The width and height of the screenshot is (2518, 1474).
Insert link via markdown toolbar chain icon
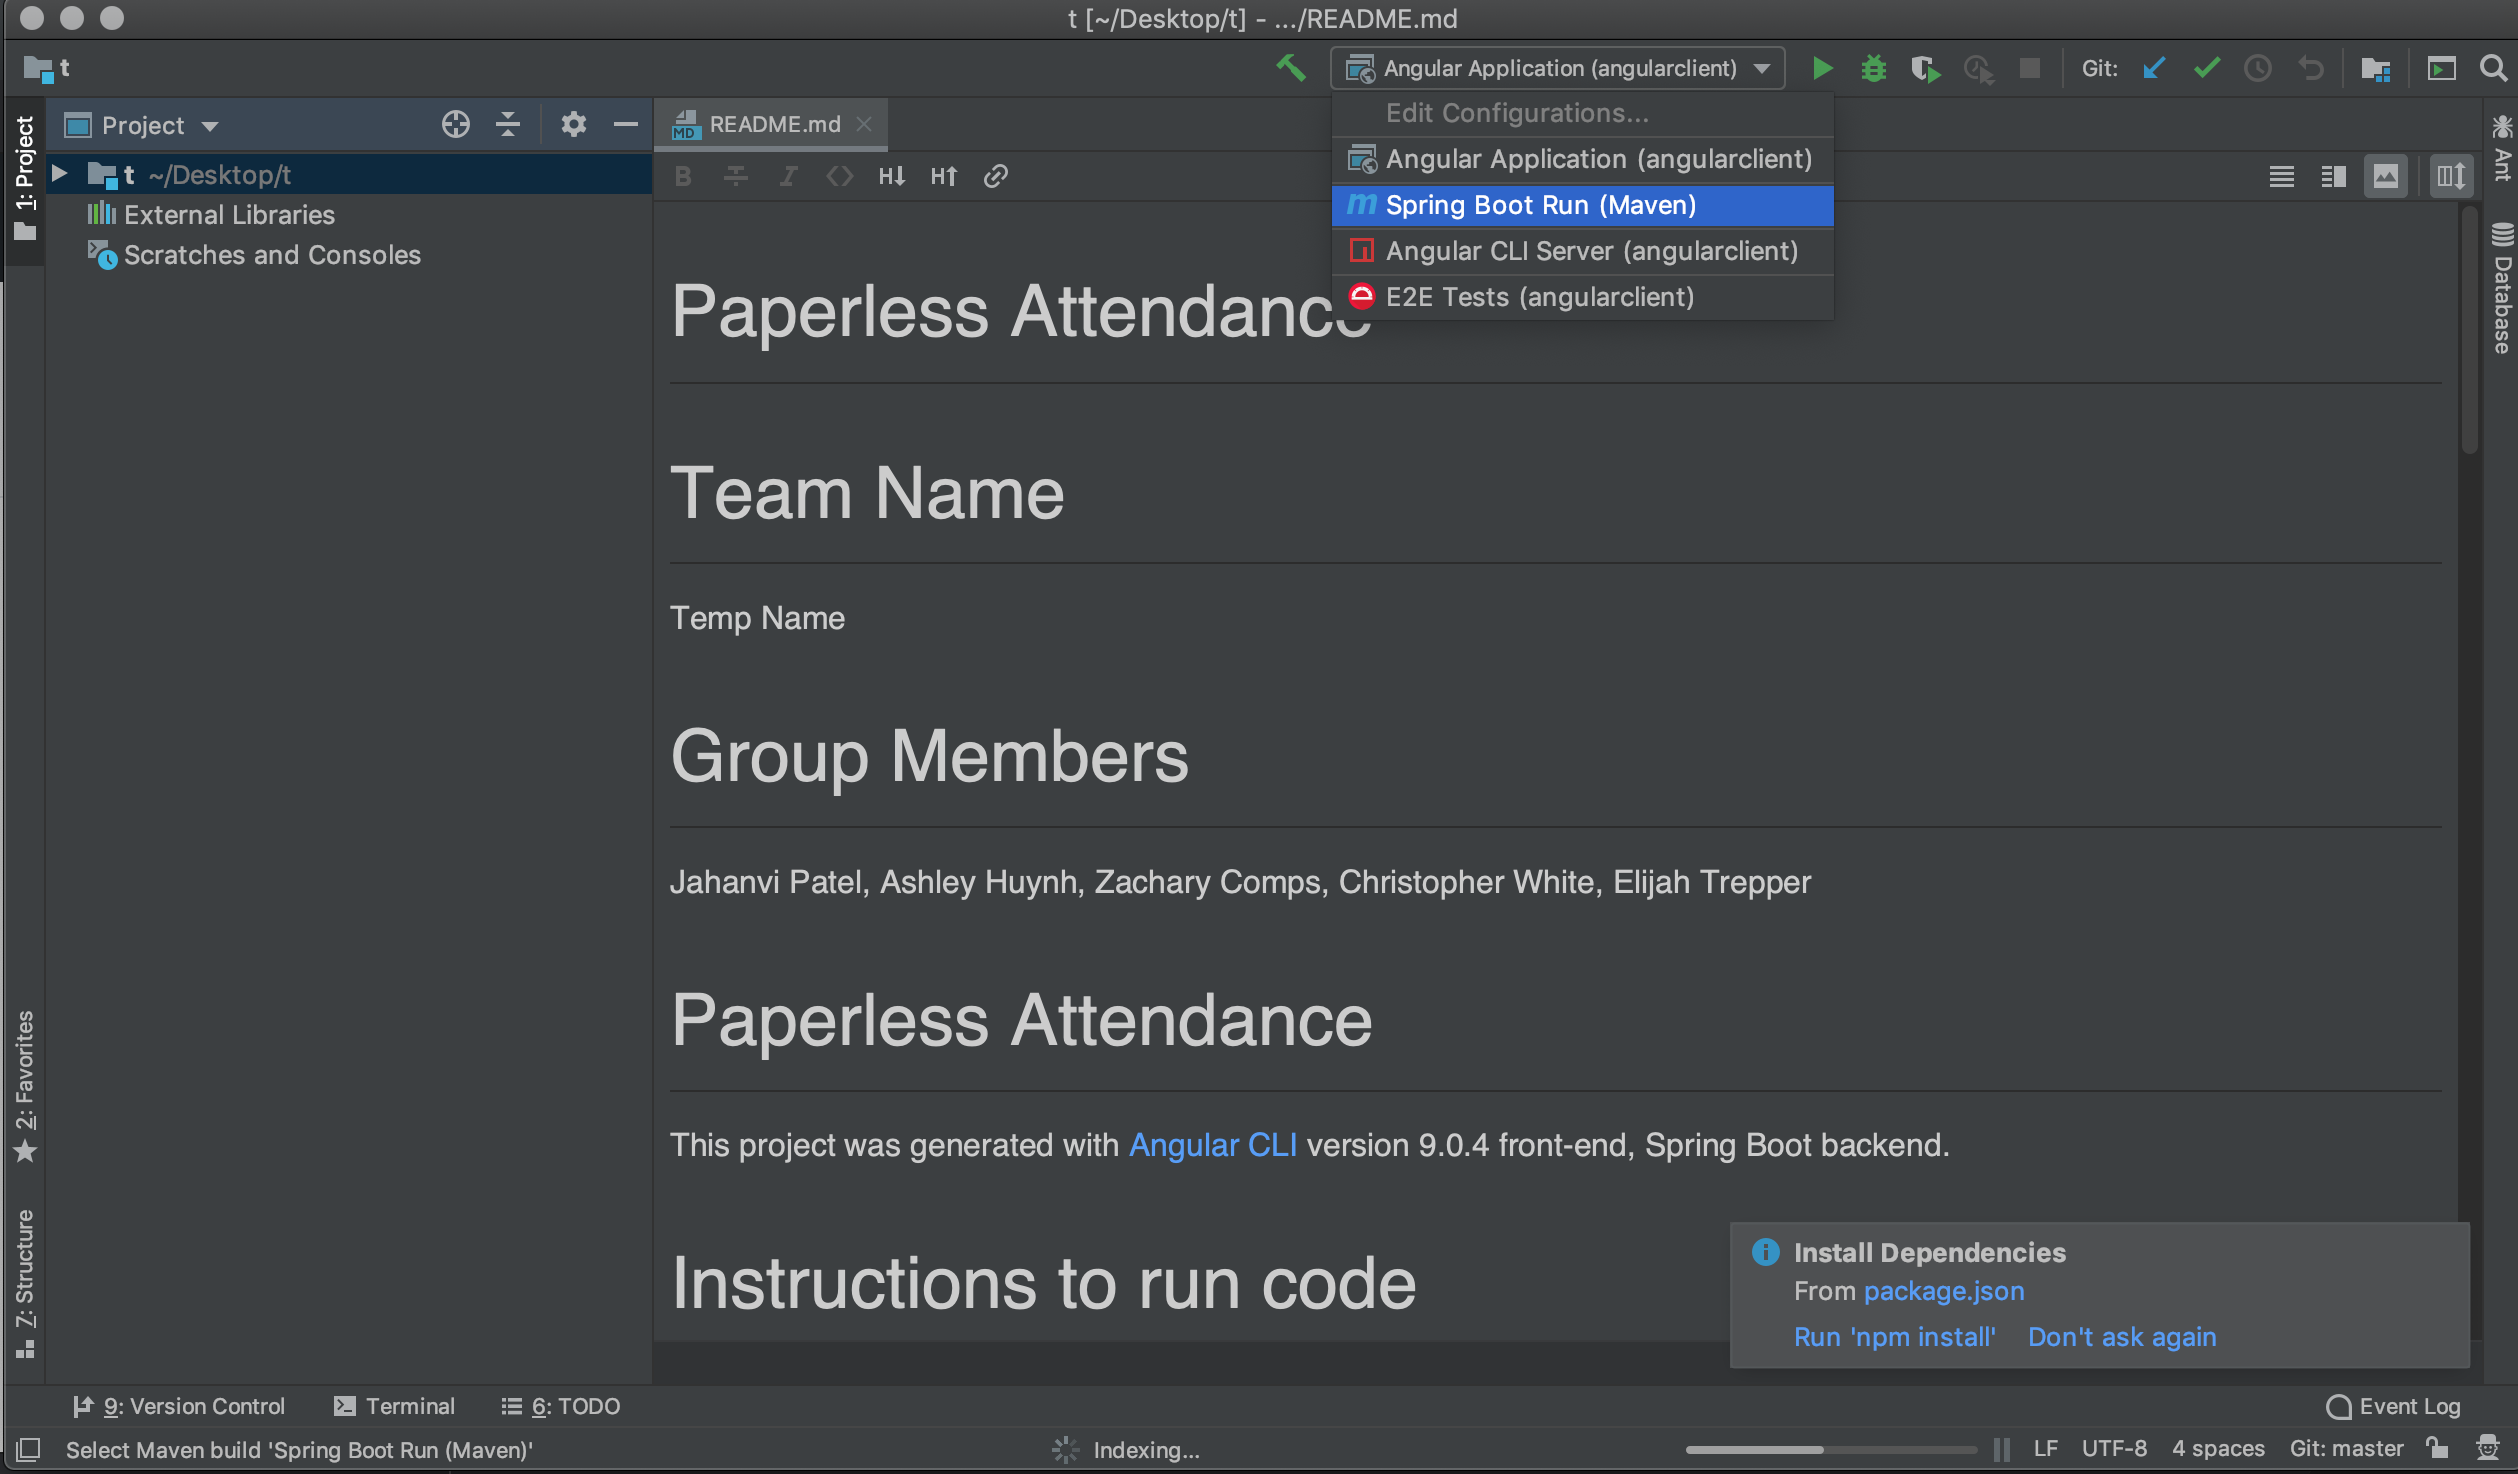[x=995, y=177]
